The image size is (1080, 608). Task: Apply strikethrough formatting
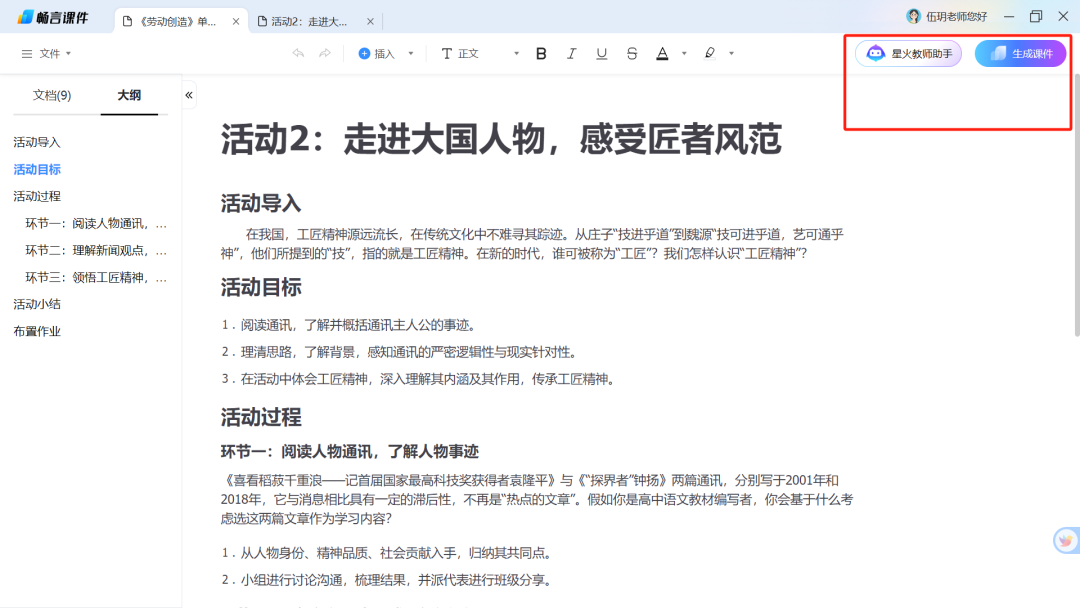(631, 53)
